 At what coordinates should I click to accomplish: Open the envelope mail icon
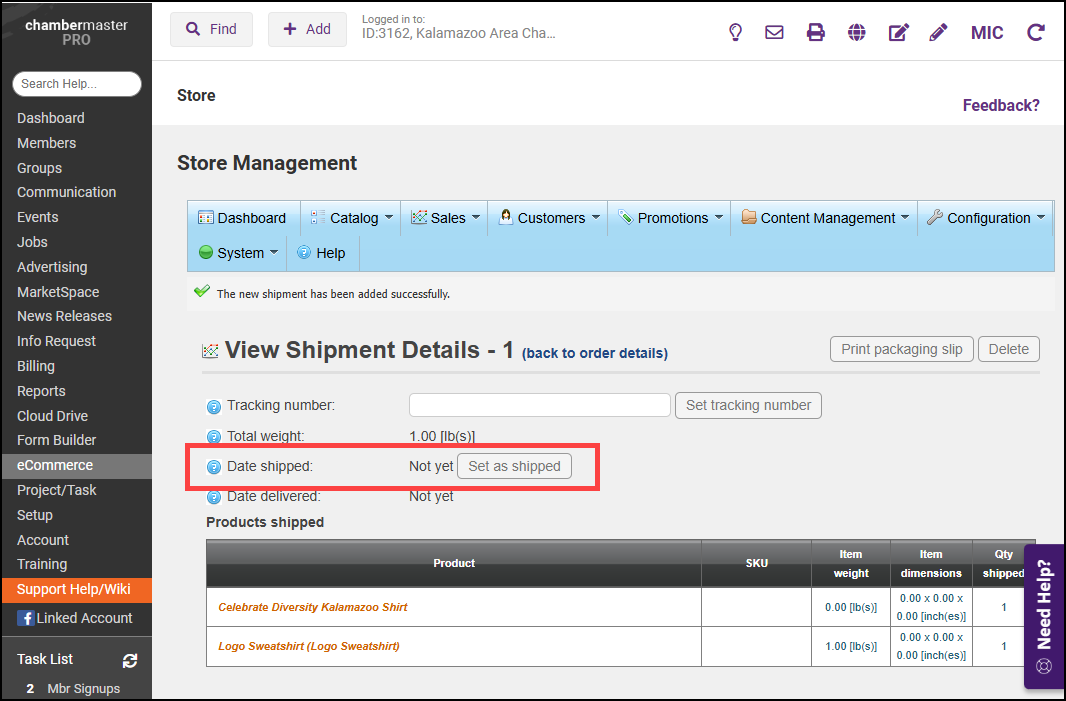(774, 32)
